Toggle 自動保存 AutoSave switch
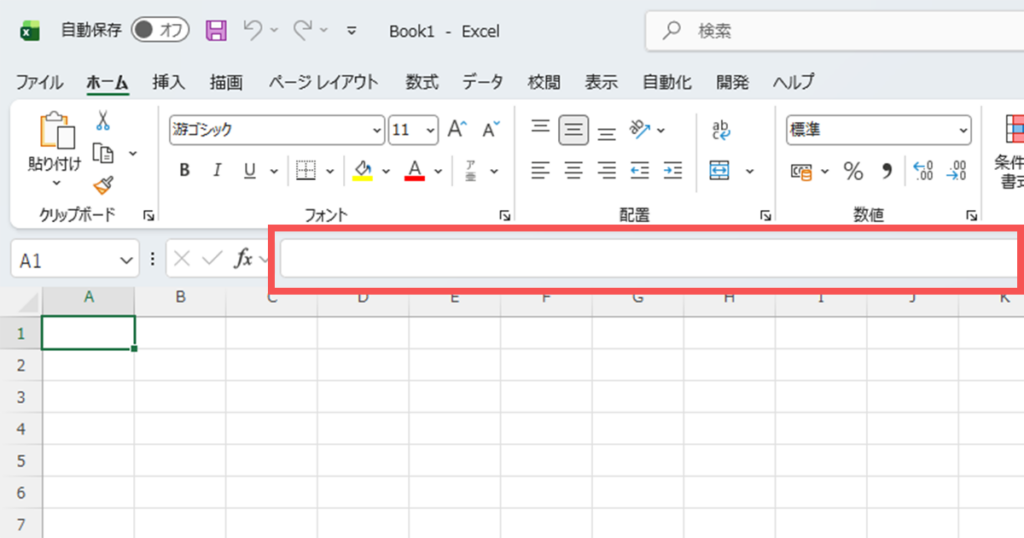 click(160, 30)
